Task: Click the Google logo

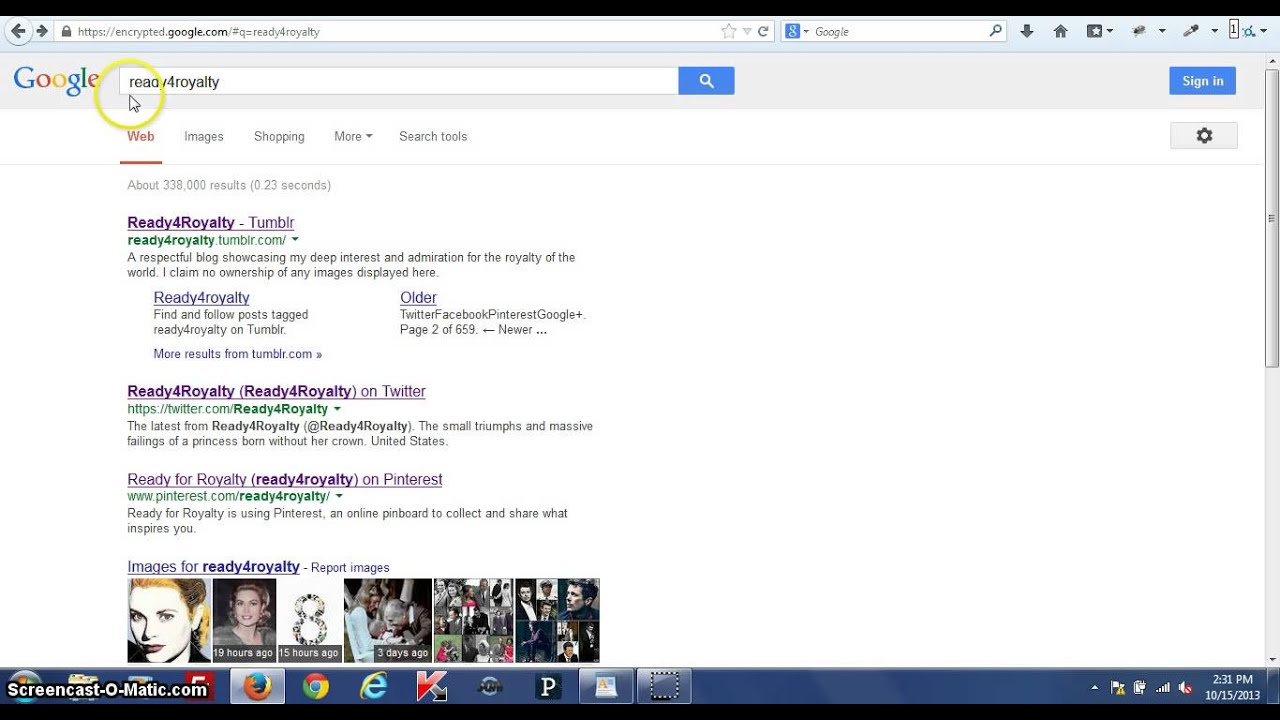Action: pyautogui.click(x=56, y=80)
